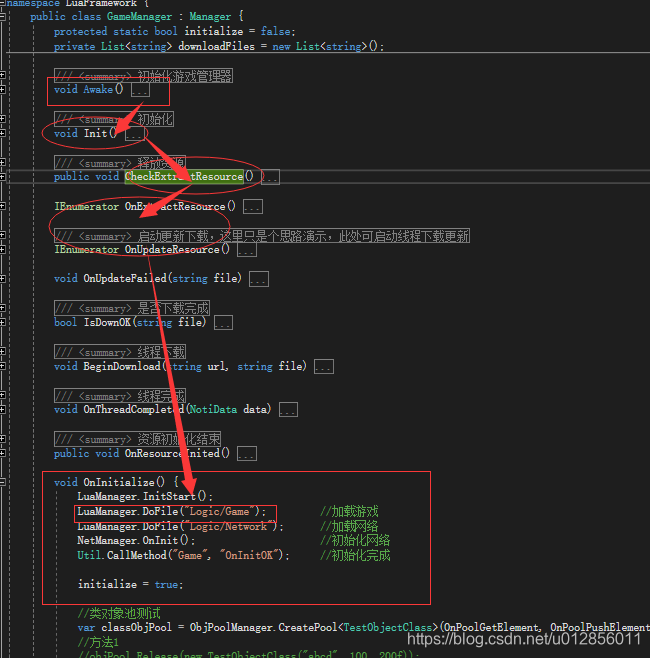Click margin plus marker beside OnUpdateFailed line
This screenshot has height=658, width=650.
coord(3,279)
